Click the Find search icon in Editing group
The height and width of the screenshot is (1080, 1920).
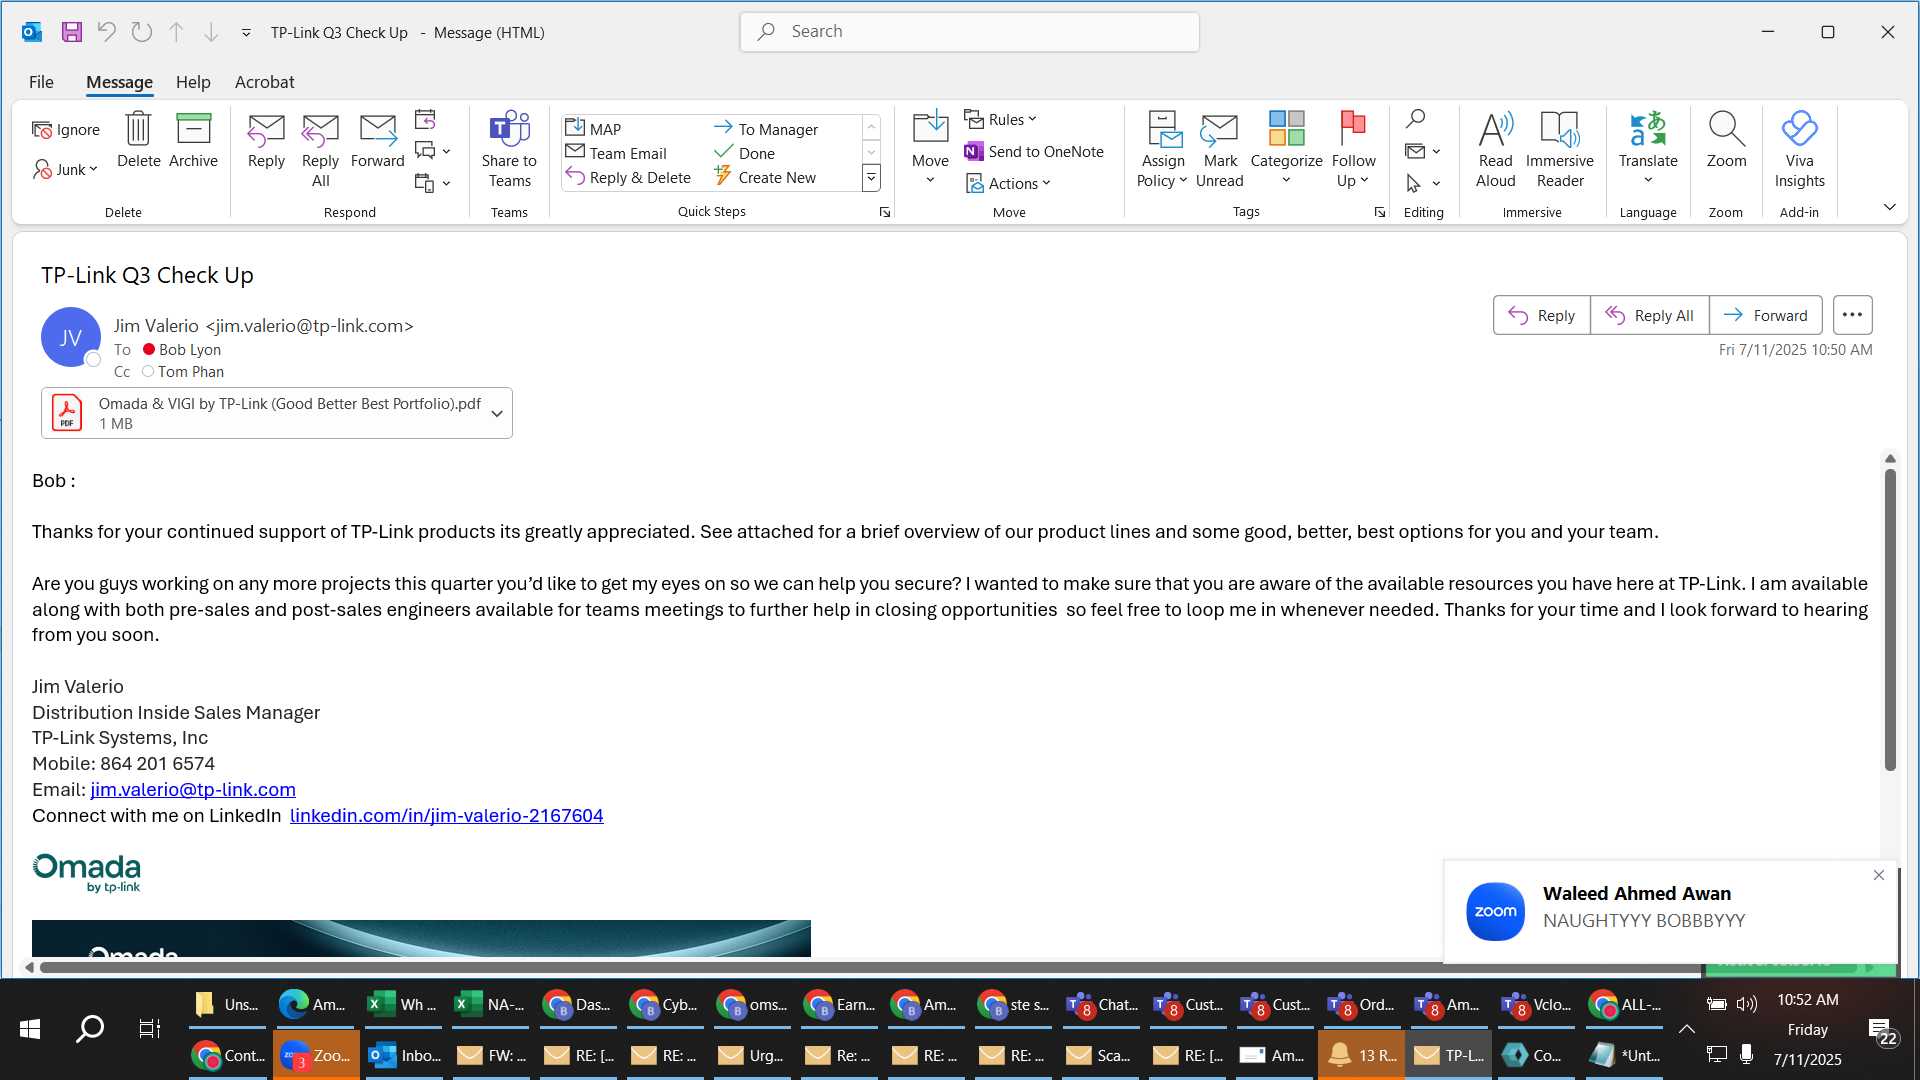(x=1415, y=119)
